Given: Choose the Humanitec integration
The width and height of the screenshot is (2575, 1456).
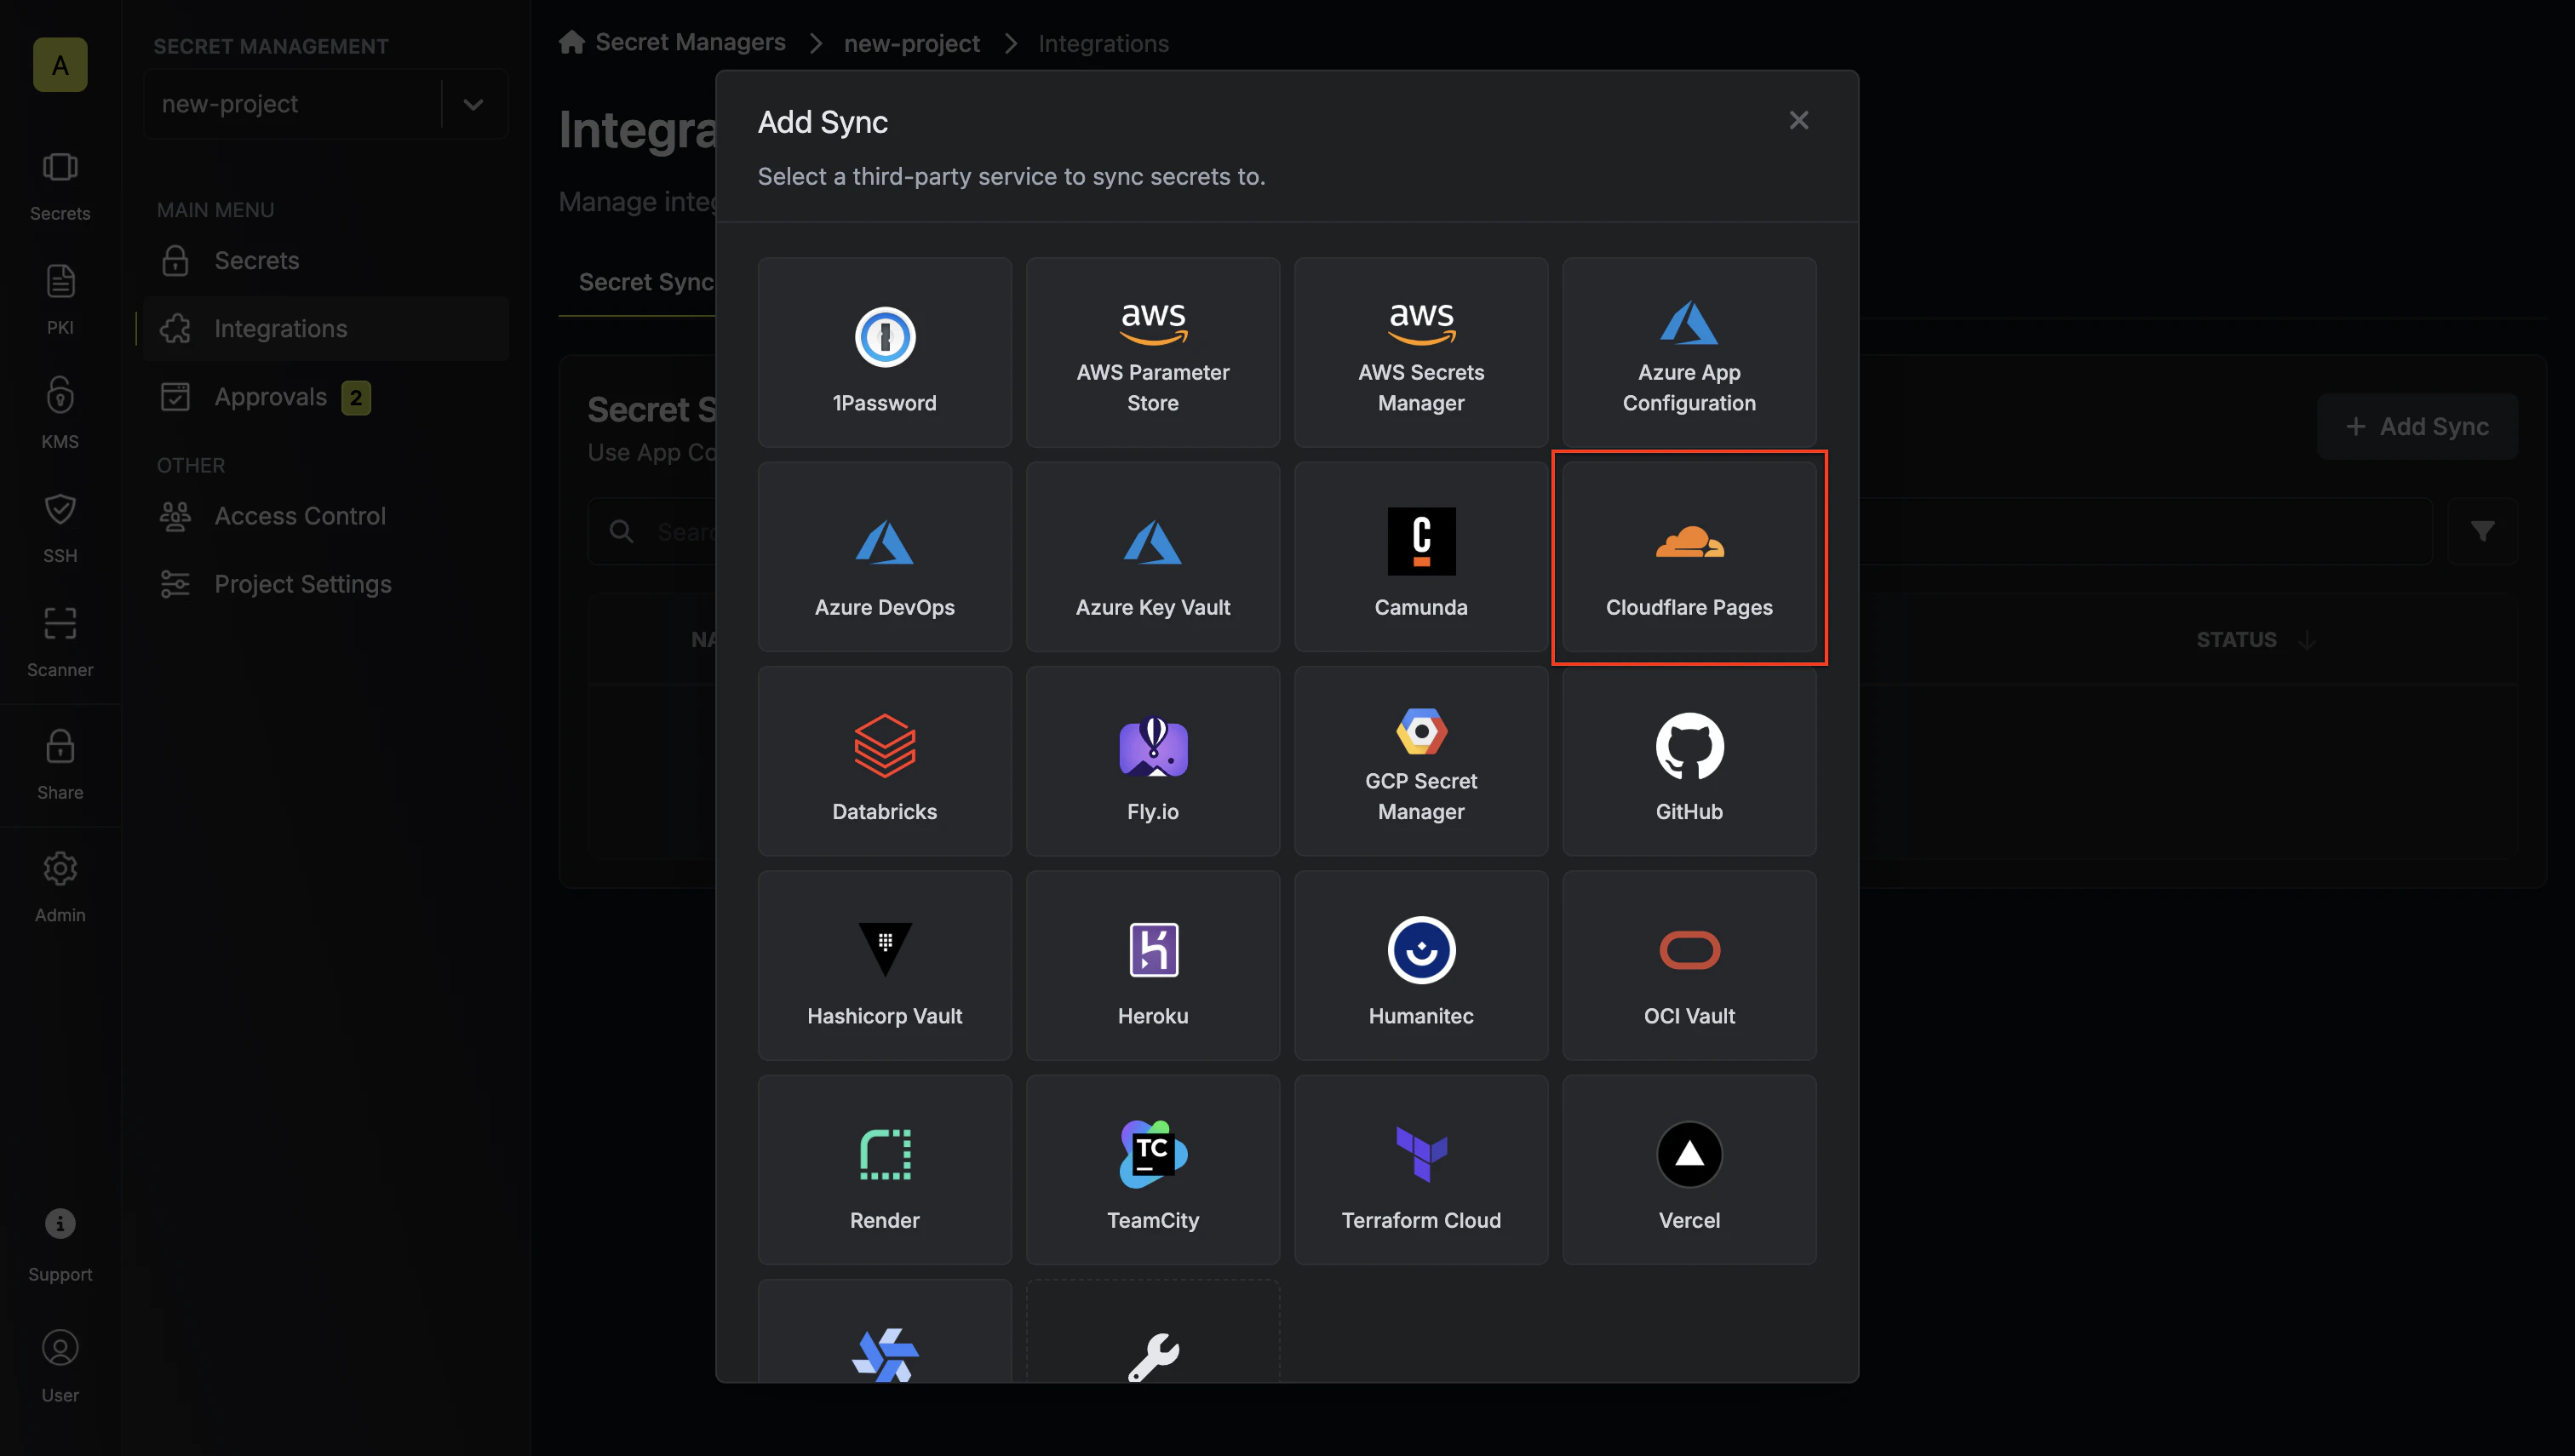Looking at the screenshot, I should point(1420,965).
